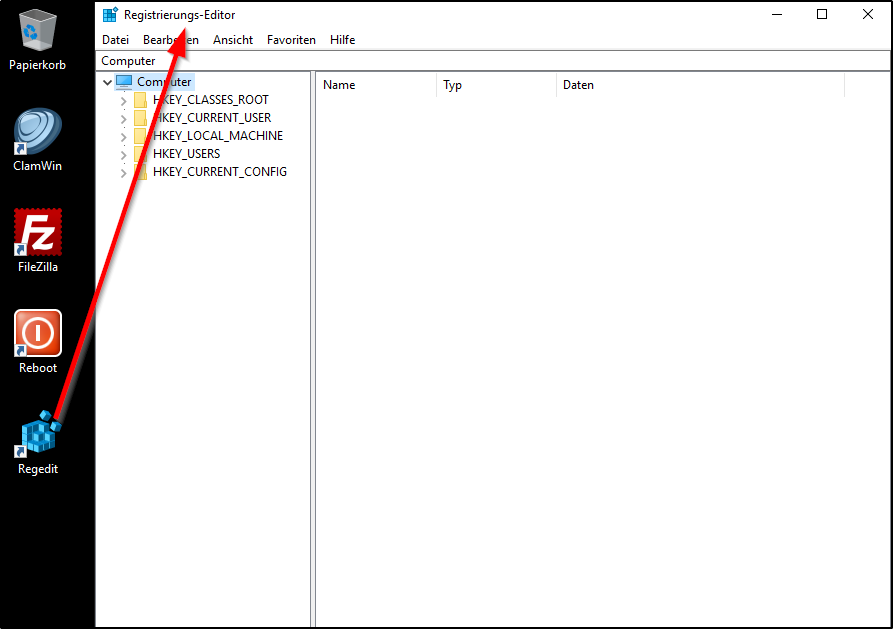This screenshot has height=629, width=893.
Task: Click the Reboot desktop shortcut icon
Action: pyautogui.click(x=38, y=333)
